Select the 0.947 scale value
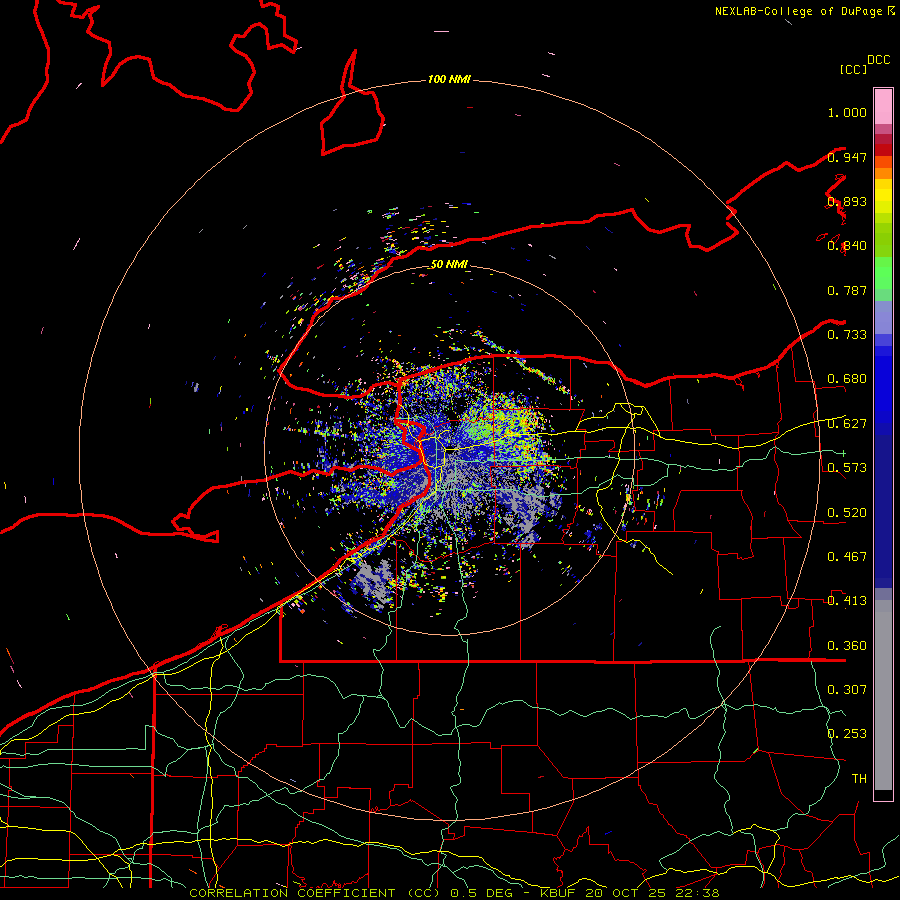This screenshot has width=900, height=900. [847, 157]
